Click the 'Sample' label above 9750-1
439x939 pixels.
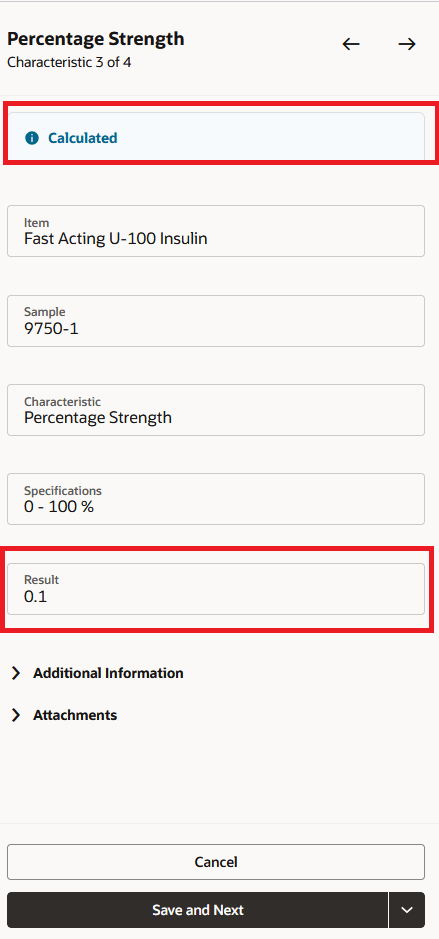click(44, 311)
